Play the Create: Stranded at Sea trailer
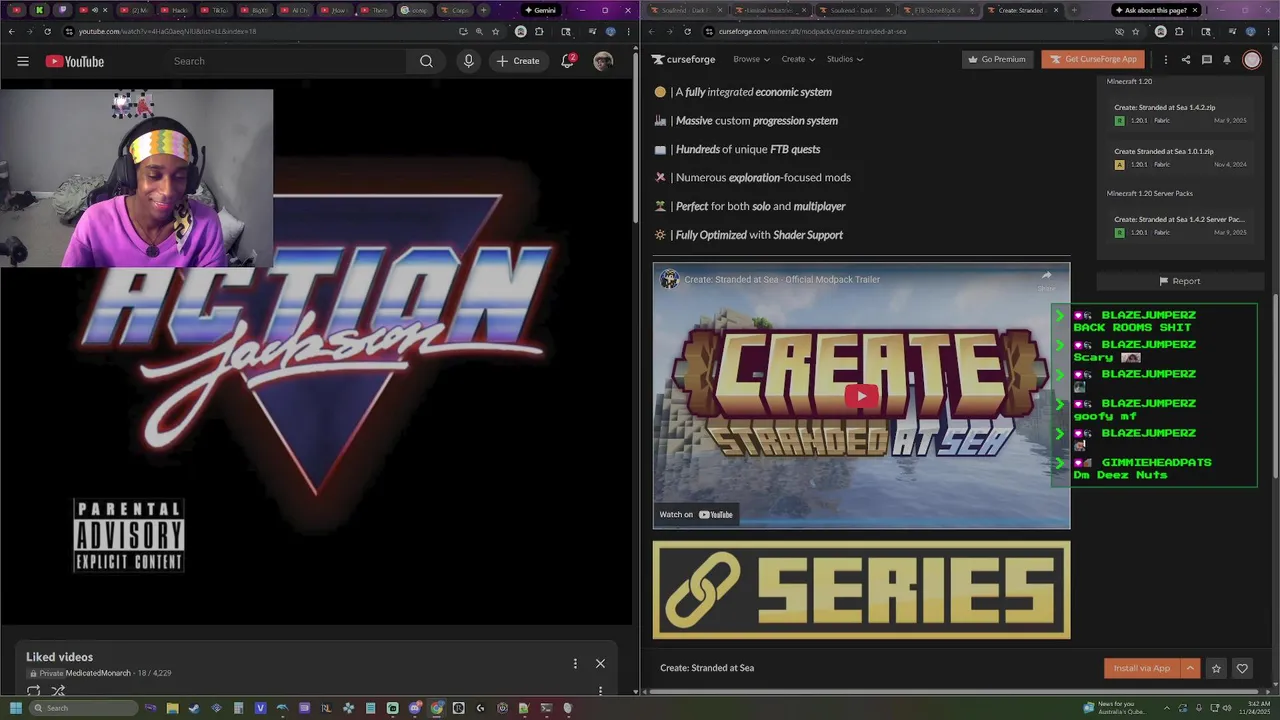 click(x=861, y=396)
